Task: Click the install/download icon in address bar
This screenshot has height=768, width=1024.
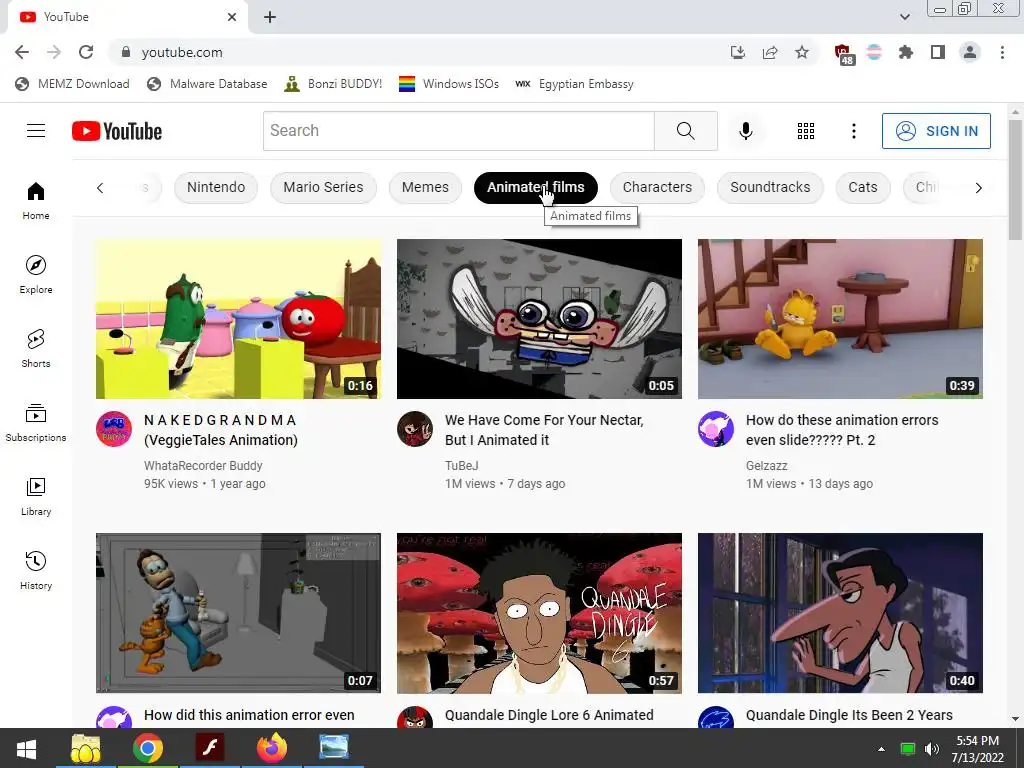Action: pyautogui.click(x=738, y=52)
